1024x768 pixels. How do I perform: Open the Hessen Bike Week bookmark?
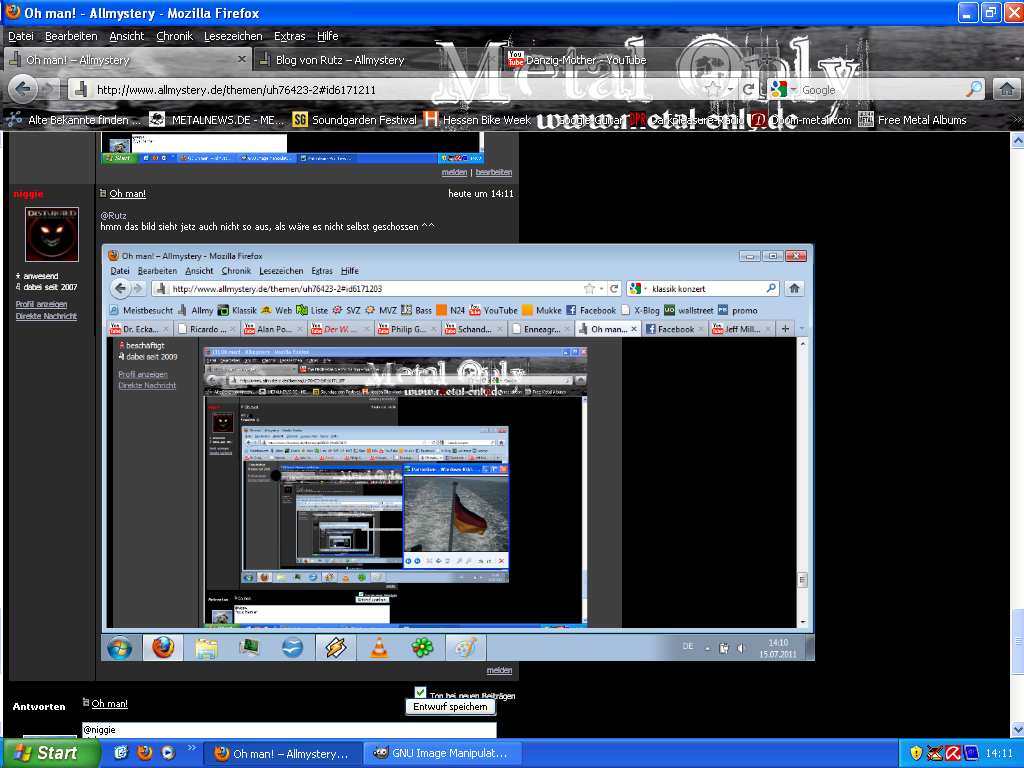click(478, 120)
